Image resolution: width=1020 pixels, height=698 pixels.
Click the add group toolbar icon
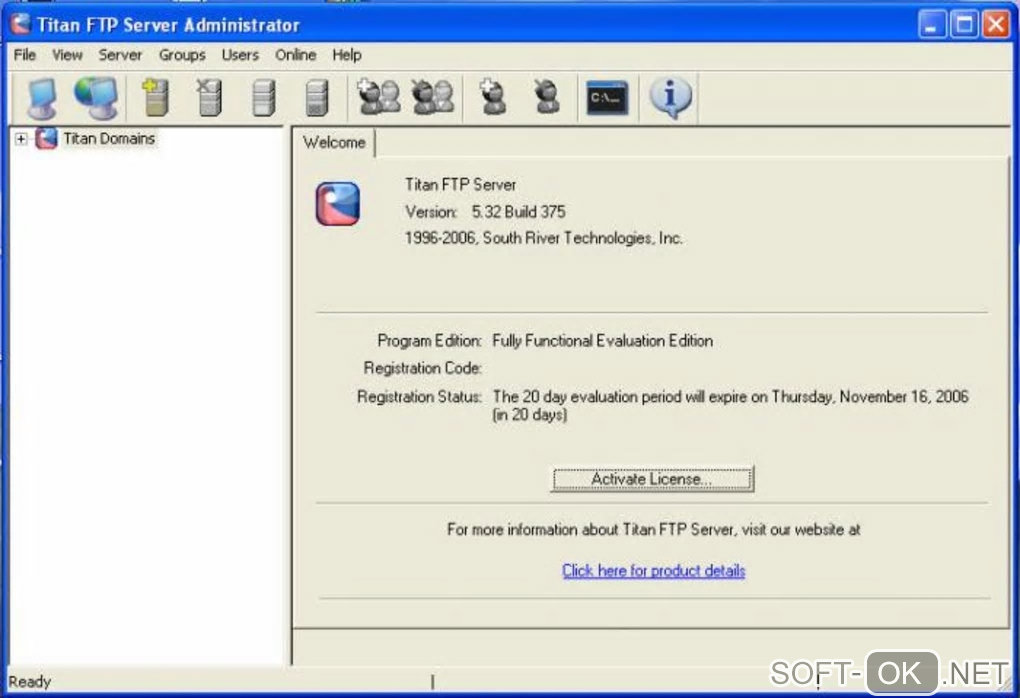coord(379,97)
